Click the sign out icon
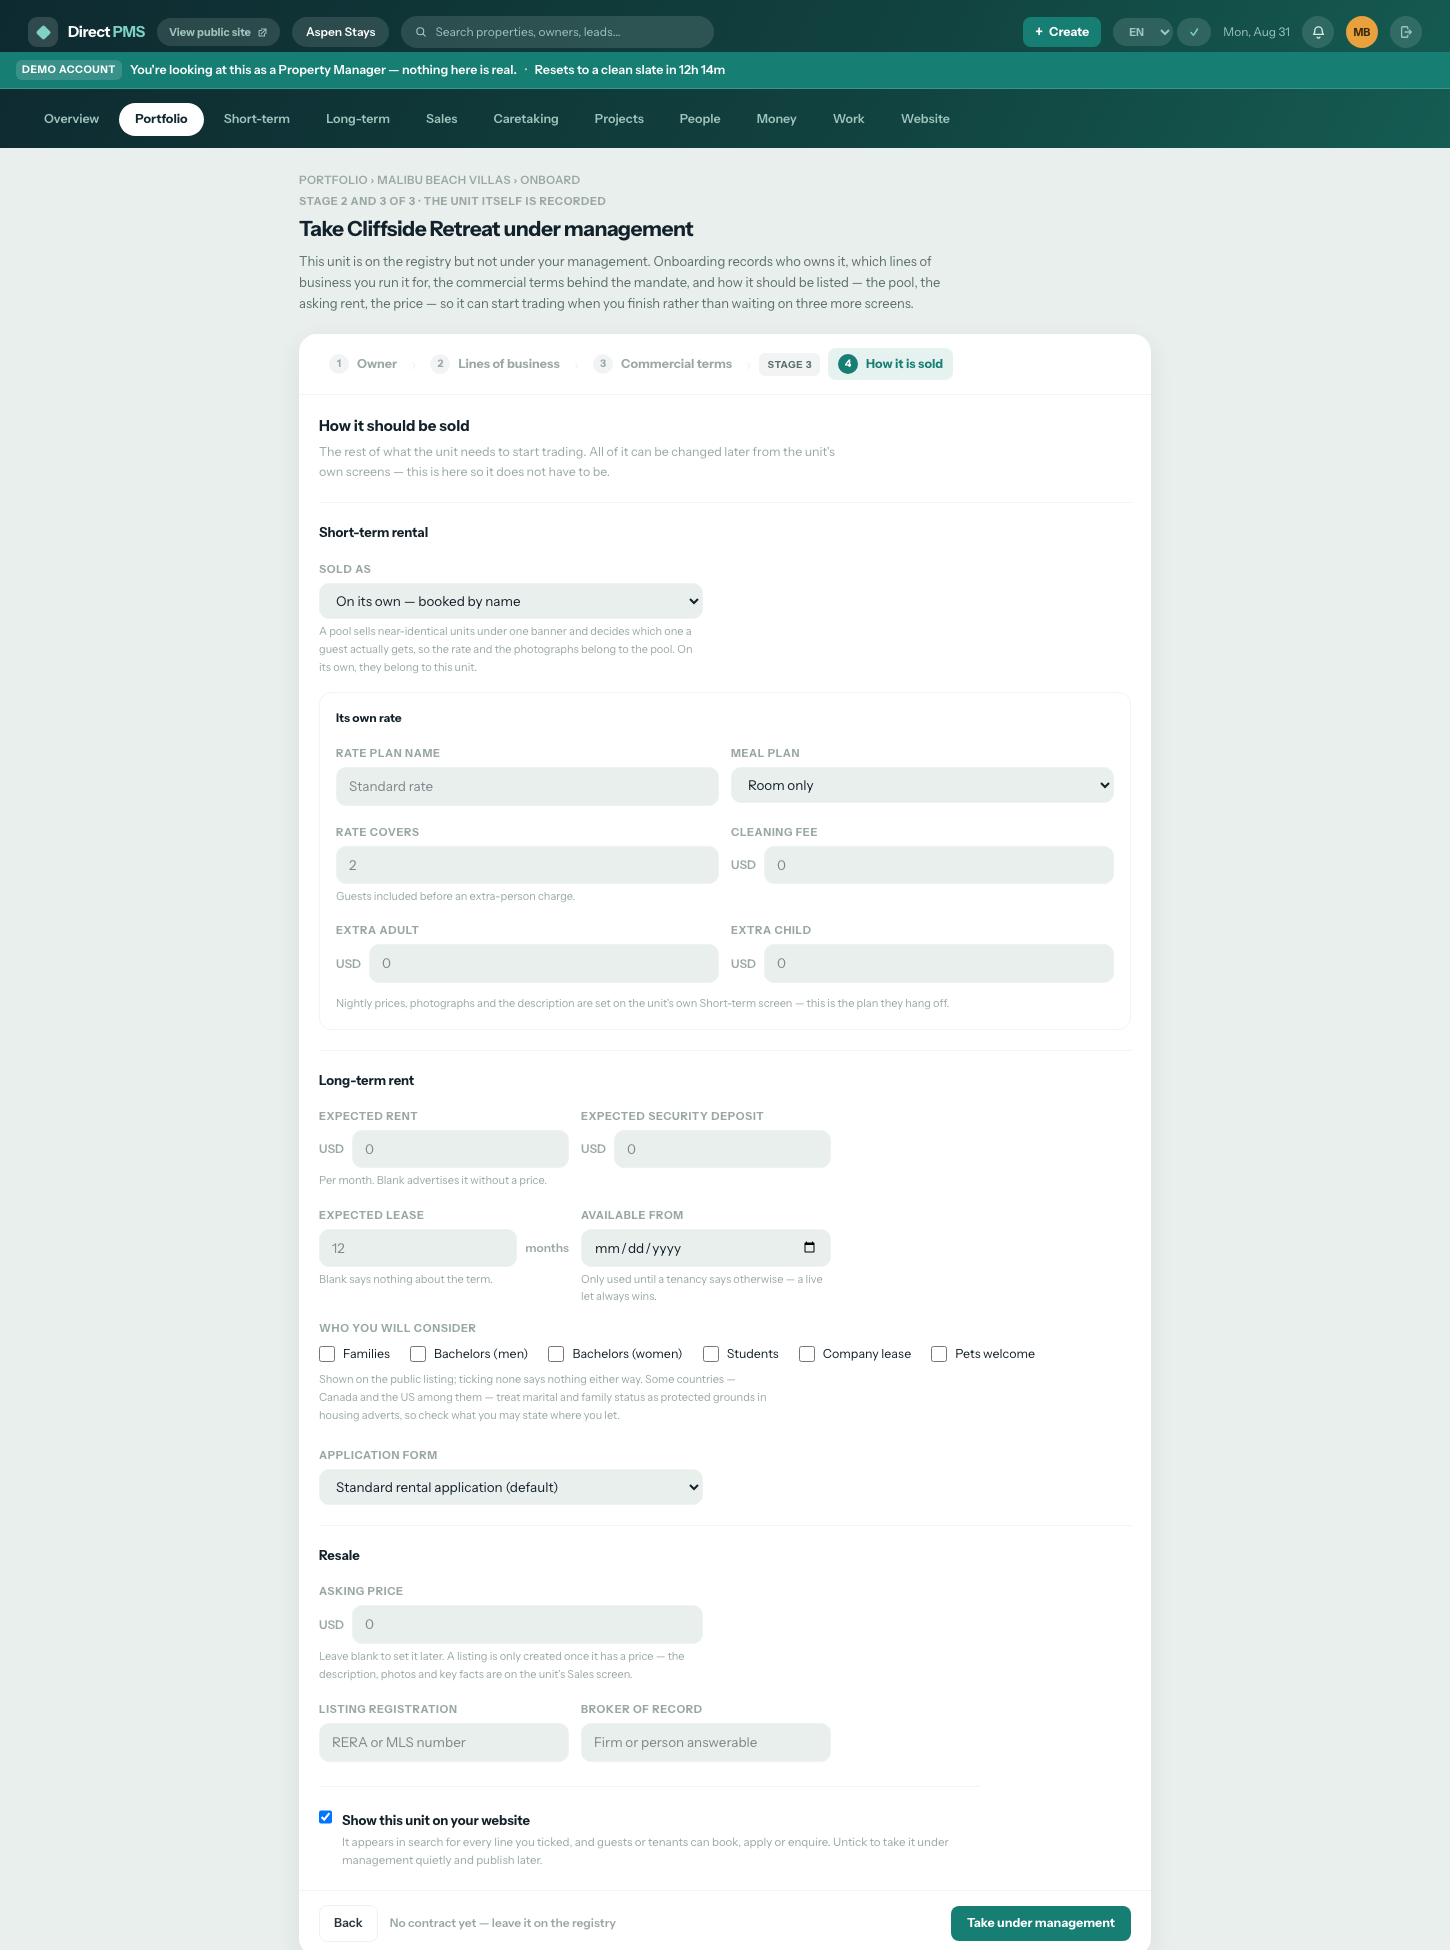This screenshot has width=1450, height=1950. [1405, 32]
